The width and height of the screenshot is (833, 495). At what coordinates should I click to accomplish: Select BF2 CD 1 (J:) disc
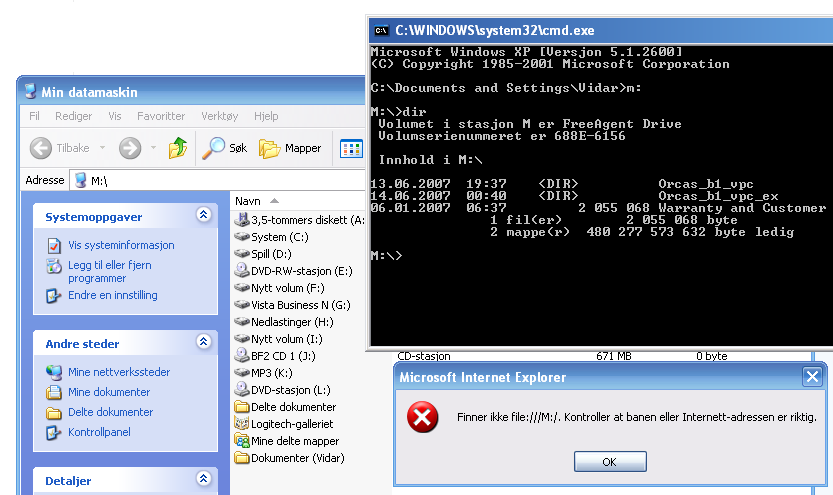pos(275,356)
